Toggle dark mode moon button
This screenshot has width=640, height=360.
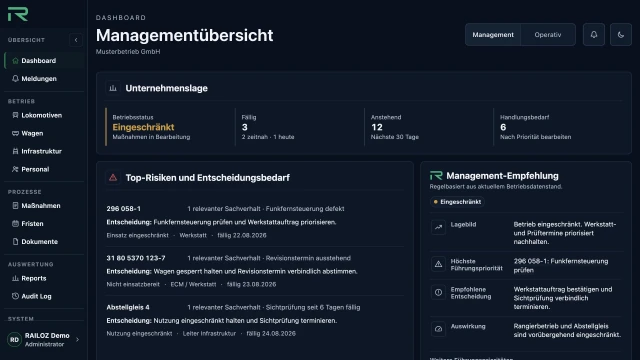coord(621,35)
